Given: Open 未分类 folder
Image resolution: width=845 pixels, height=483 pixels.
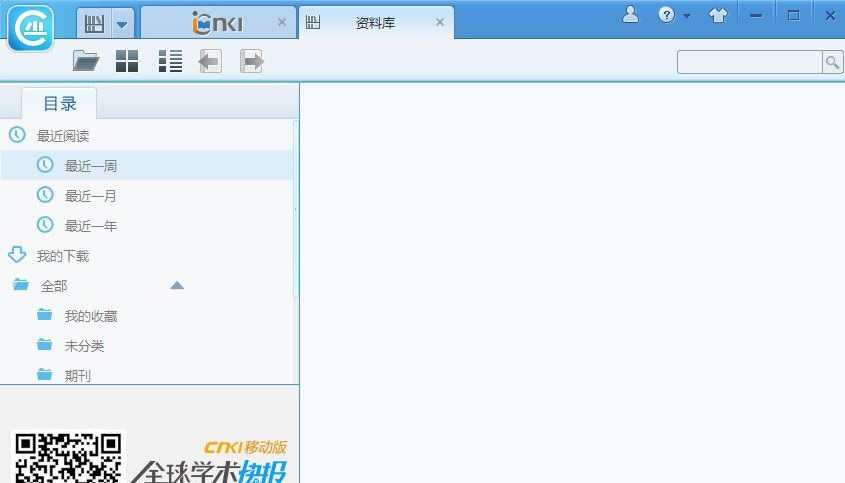Looking at the screenshot, I should pyautogui.click(x=84, y=346).
